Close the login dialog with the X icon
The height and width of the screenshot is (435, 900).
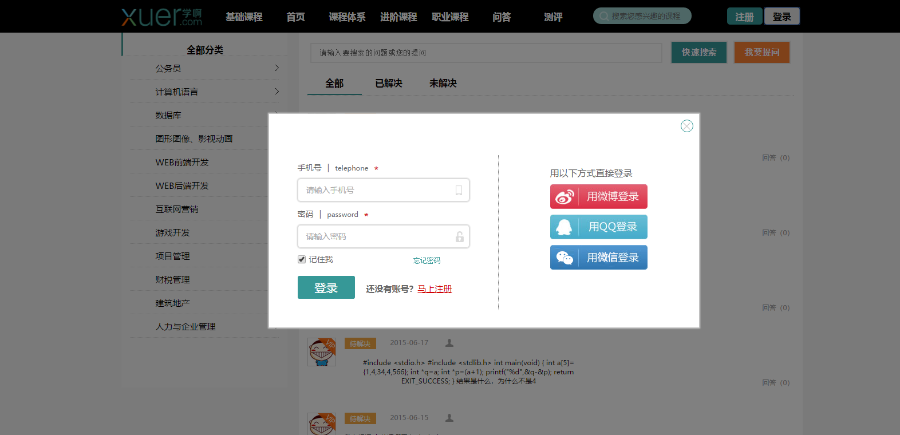(686, 126)
